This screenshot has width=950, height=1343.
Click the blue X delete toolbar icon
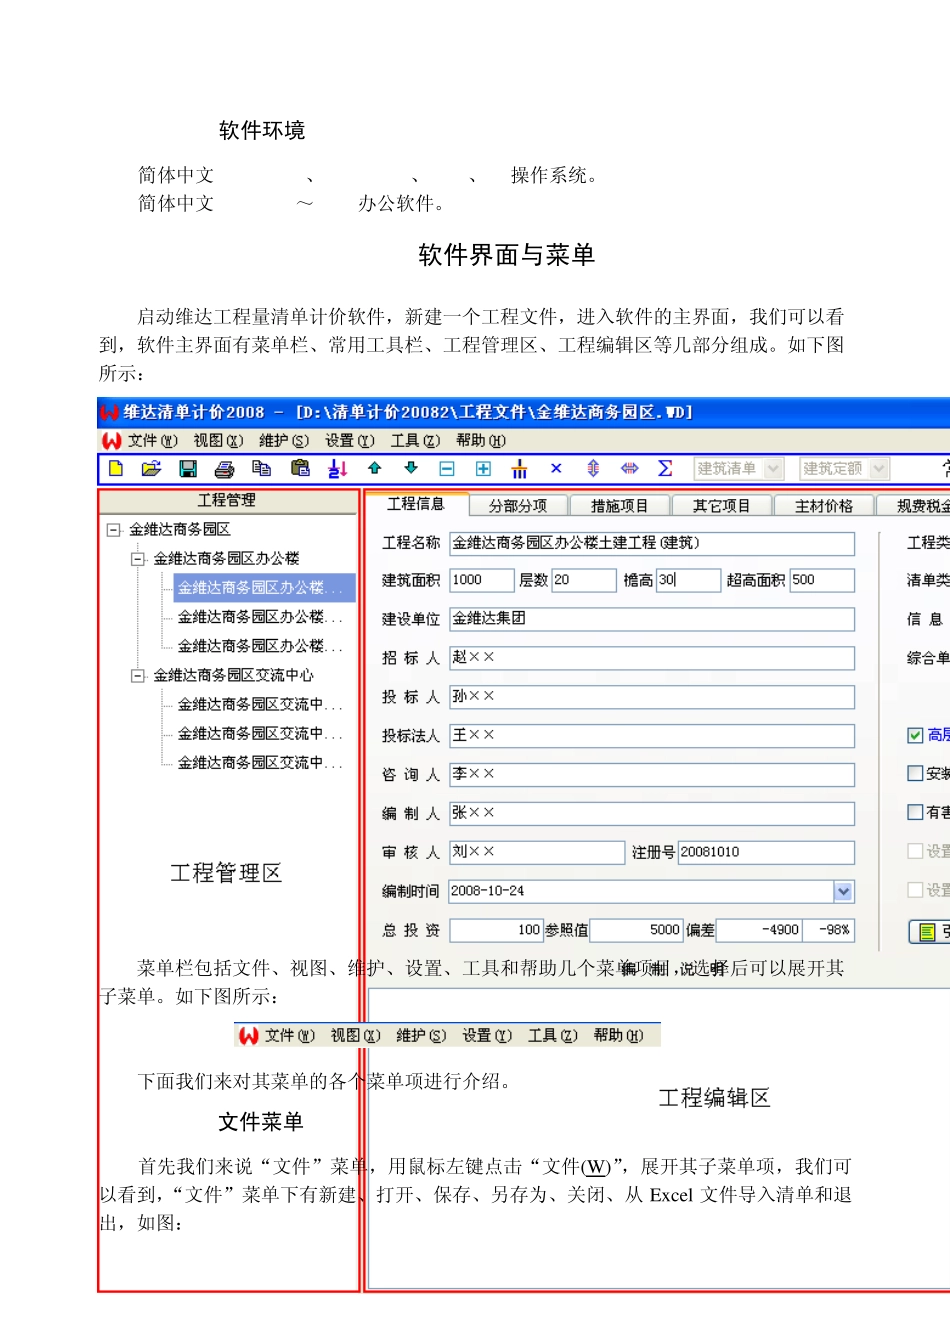point(556,468)
